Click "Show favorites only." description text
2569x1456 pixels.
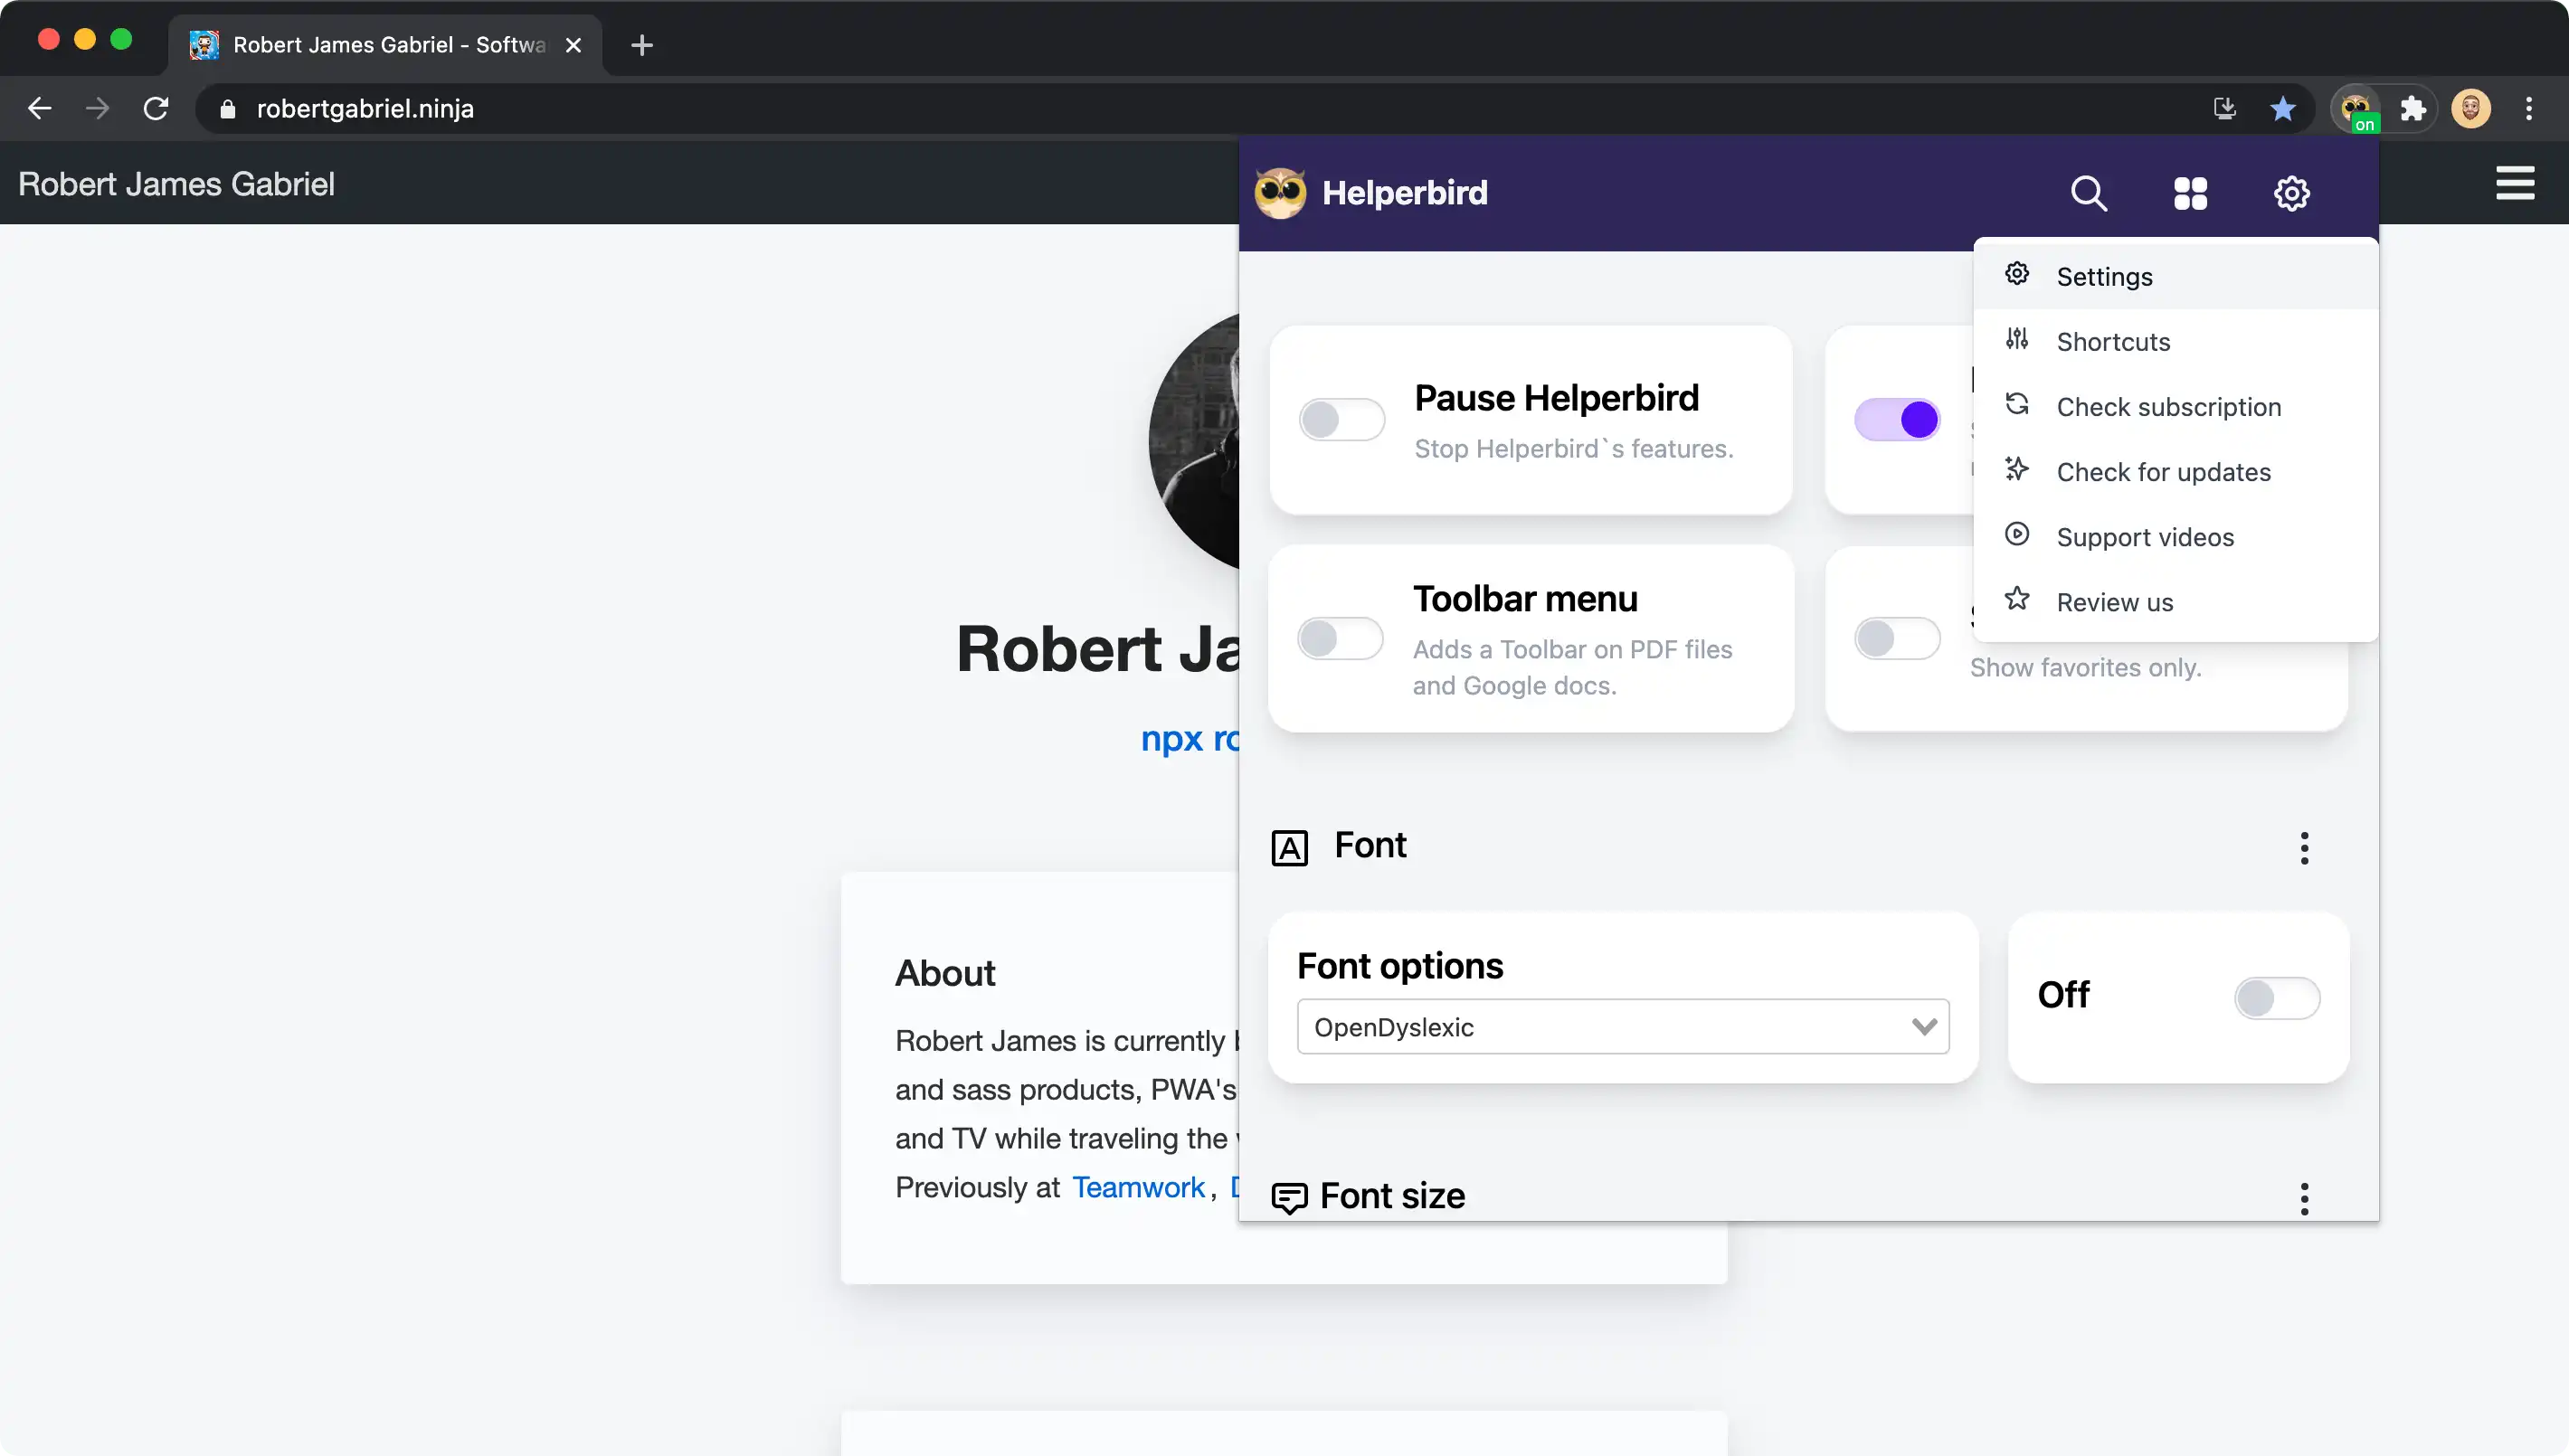click(2085, 667)
